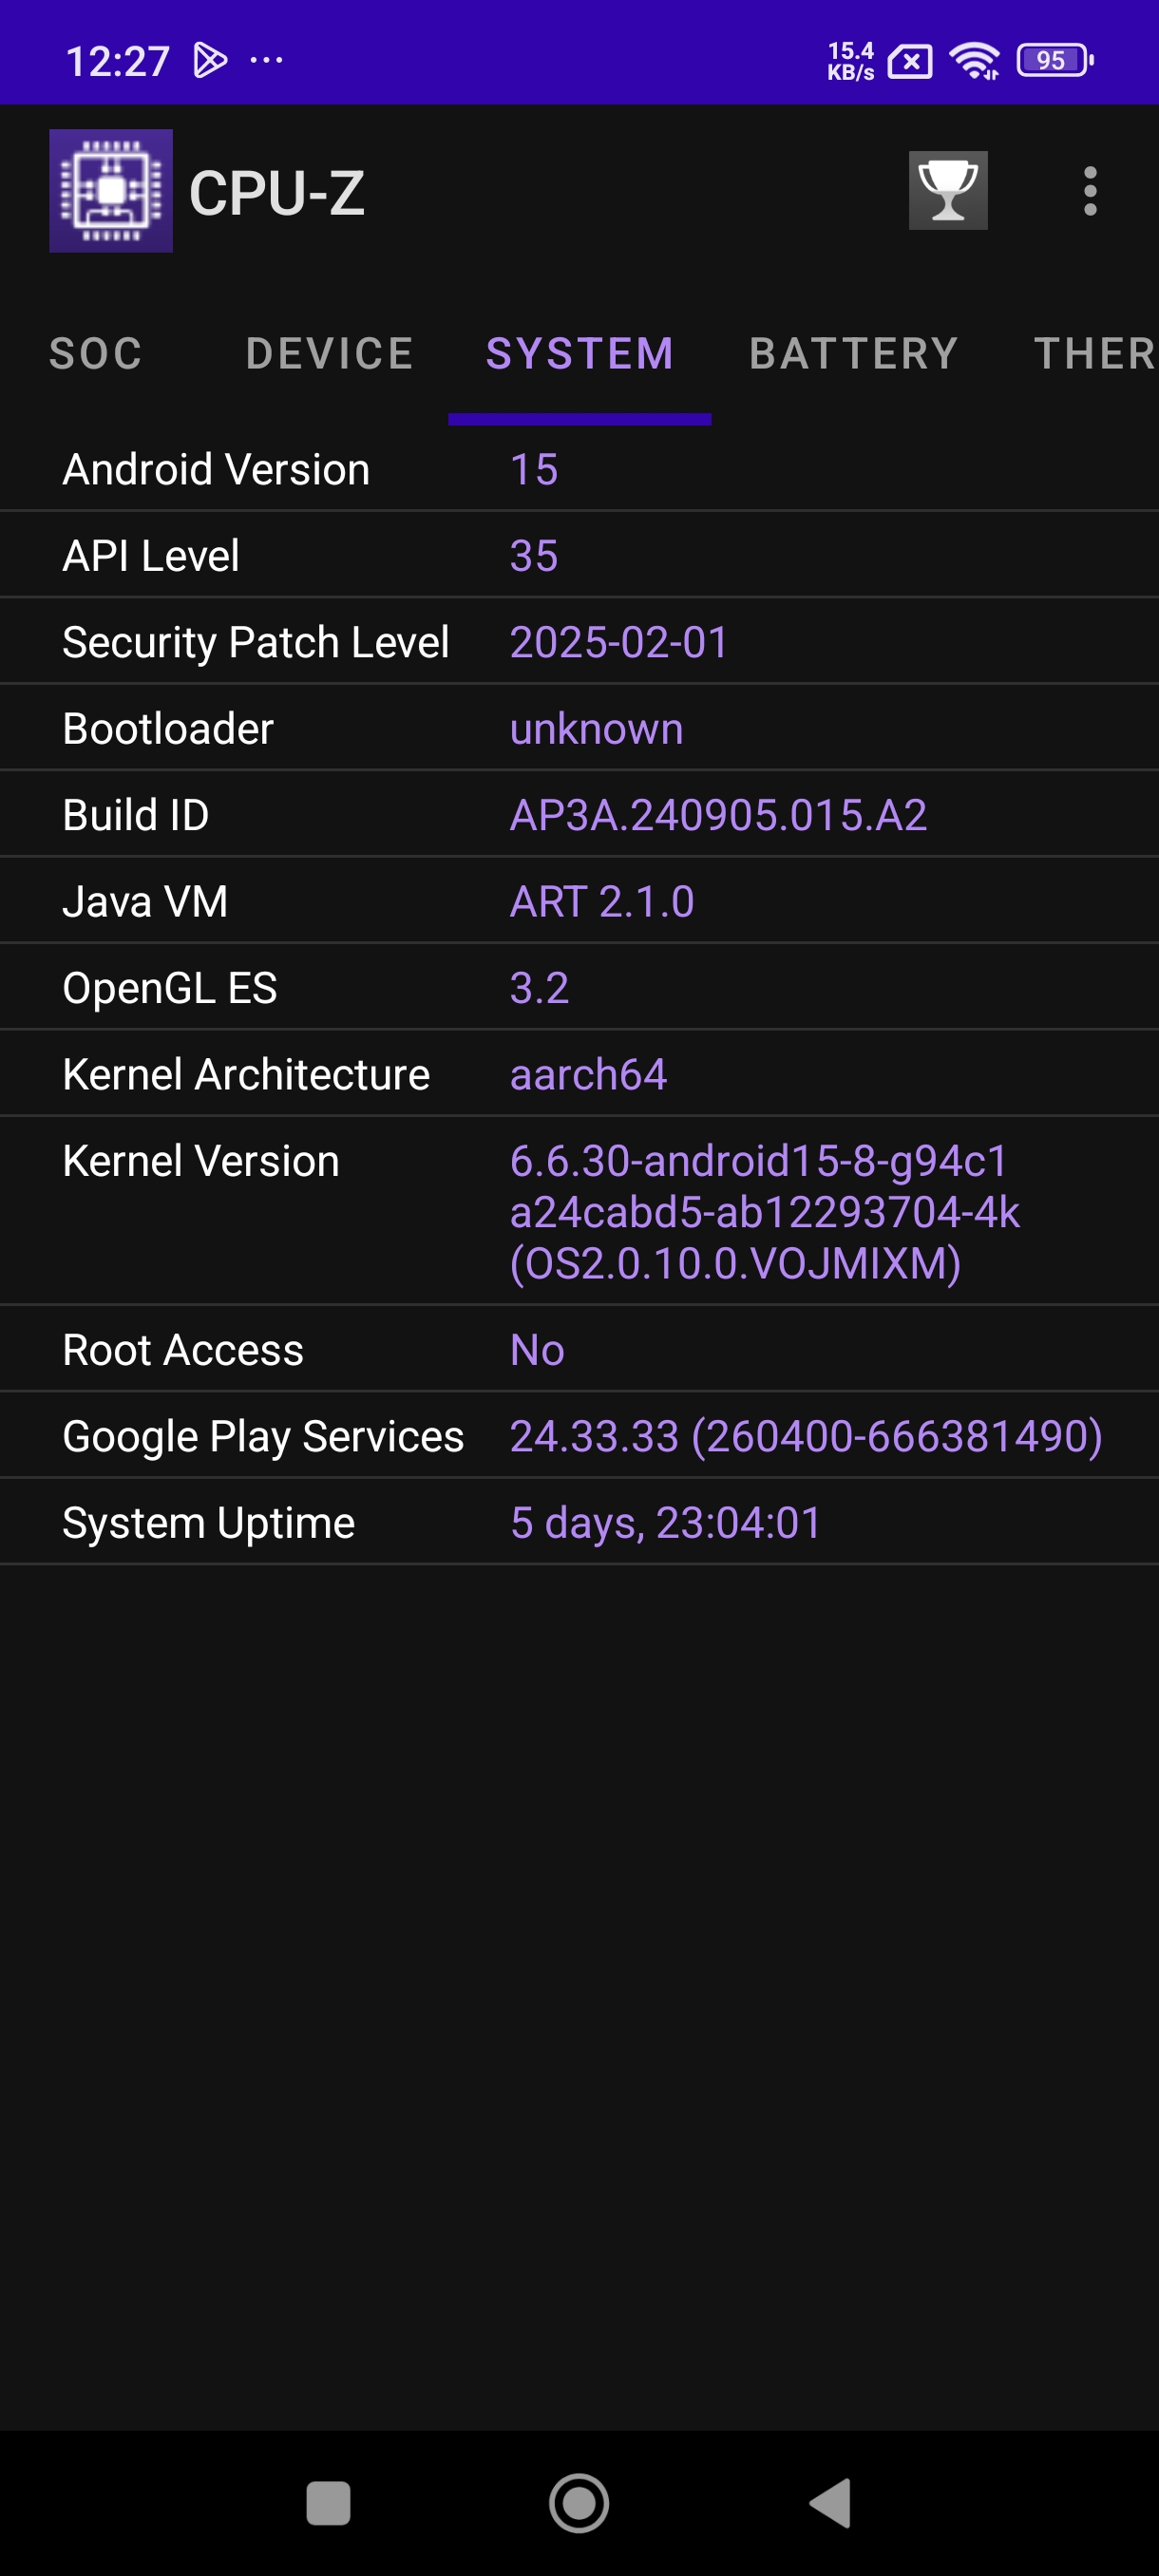This screenshot has width=1159, height=2576.
Task: Tap the System Uptime value
Action: [665, 1523]
